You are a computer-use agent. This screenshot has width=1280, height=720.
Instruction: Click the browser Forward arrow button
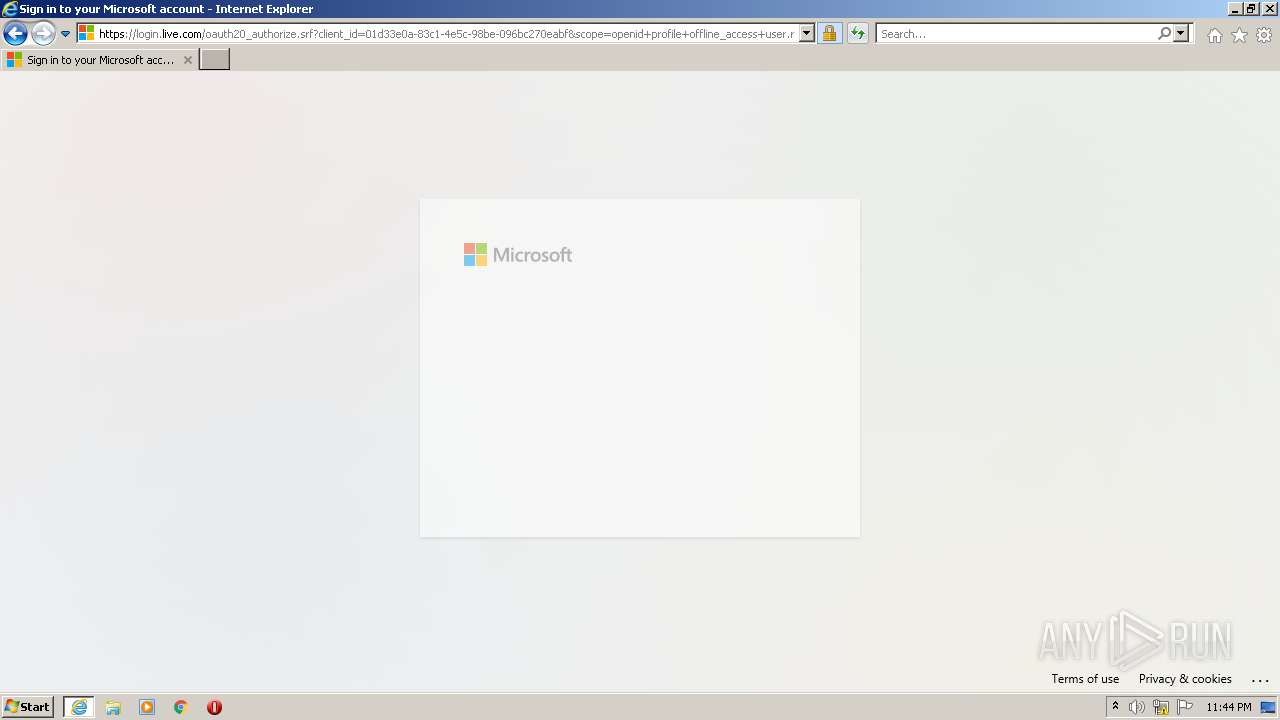(x=43, y=33)
